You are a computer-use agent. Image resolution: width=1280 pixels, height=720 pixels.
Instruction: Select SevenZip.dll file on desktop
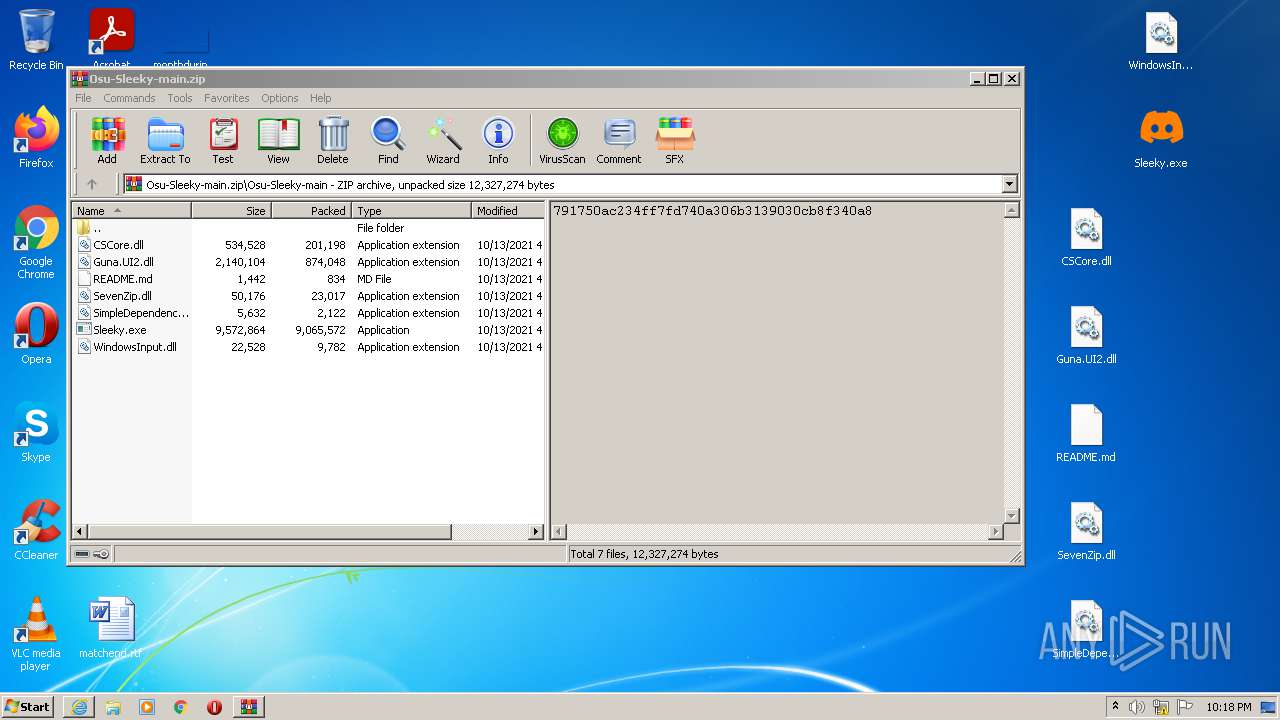tap(1086, 532)
